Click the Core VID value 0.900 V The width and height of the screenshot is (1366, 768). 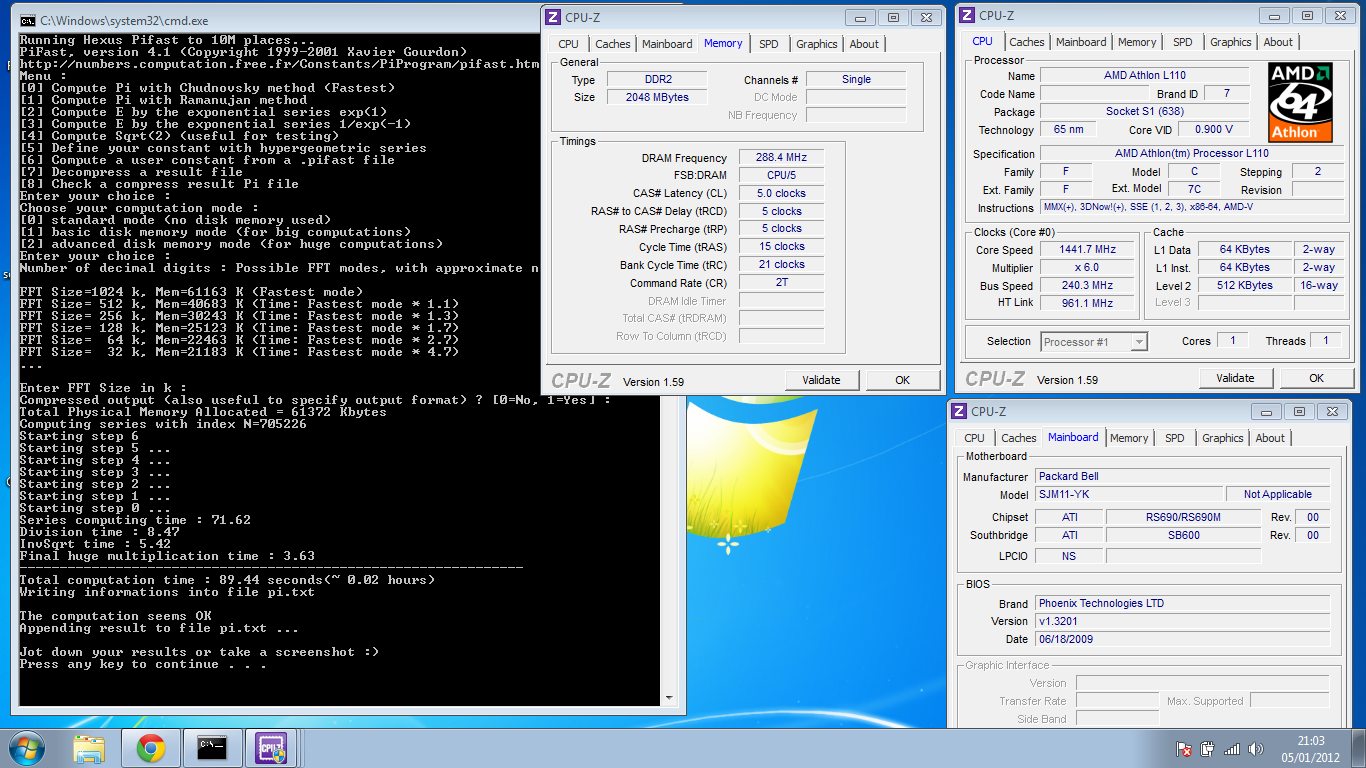1214,130
